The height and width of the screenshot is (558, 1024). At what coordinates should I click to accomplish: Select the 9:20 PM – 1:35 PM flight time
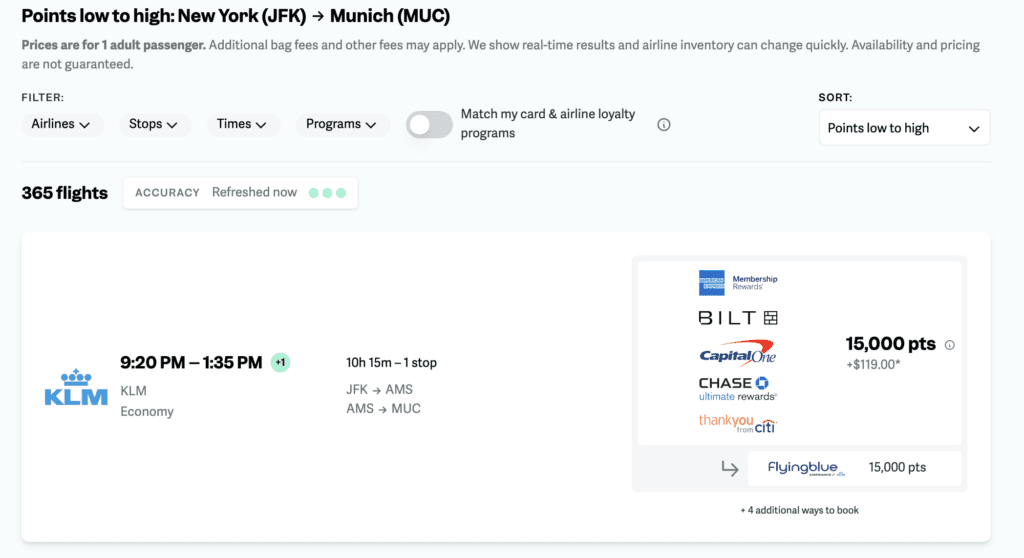point(191,362)
